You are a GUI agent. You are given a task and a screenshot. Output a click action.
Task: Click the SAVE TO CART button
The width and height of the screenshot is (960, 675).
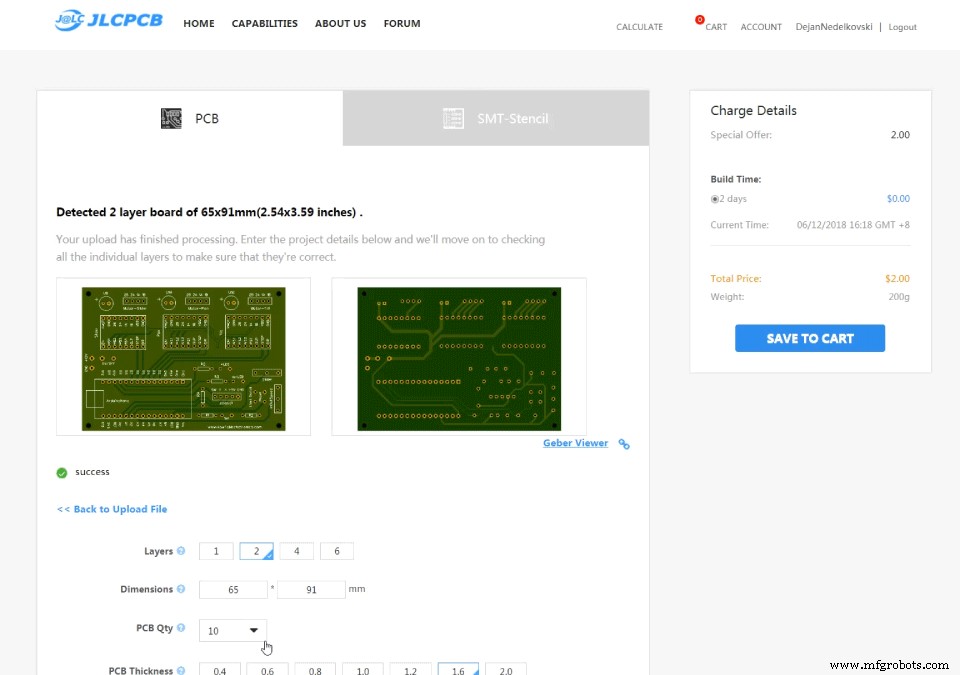(809, 338)
